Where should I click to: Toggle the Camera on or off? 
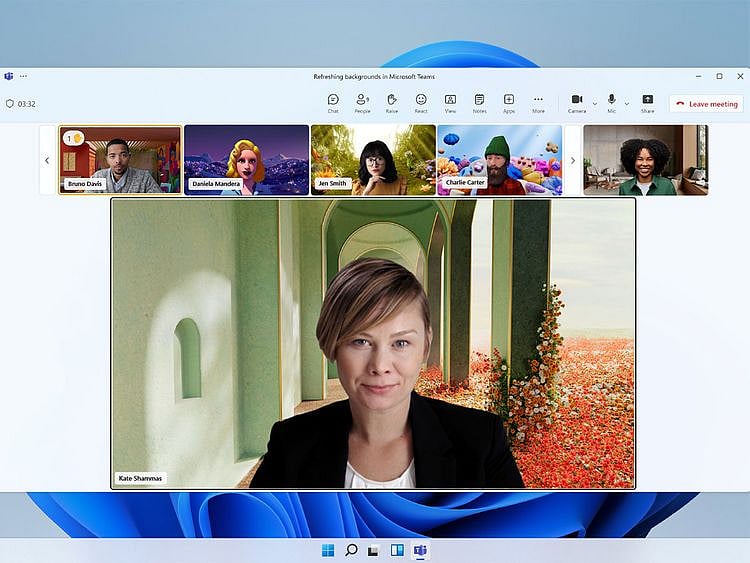point(576,101)
